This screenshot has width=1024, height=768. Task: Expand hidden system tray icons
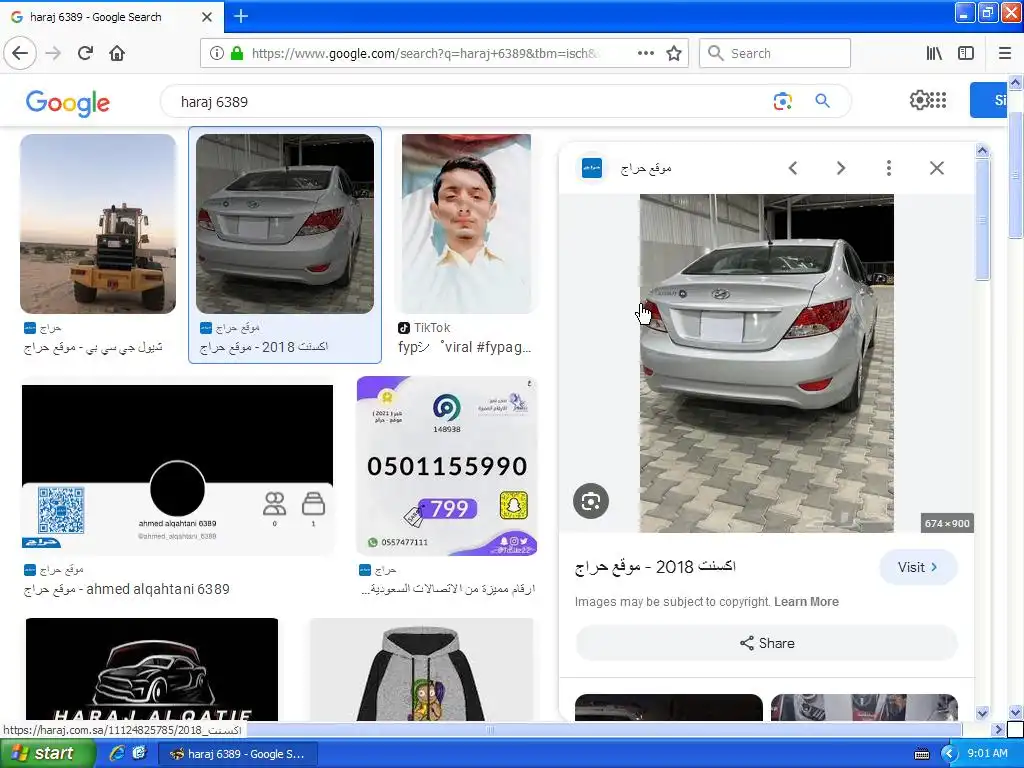pyautogui.click(x=949, y=754)
